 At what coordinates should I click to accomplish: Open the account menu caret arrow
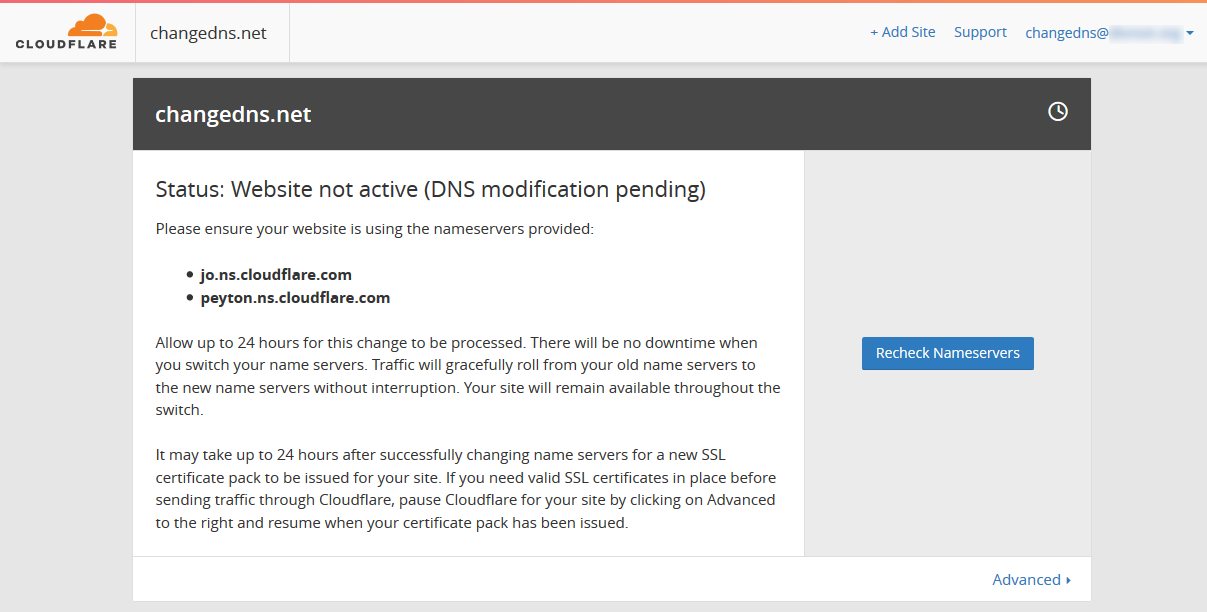1190,33
